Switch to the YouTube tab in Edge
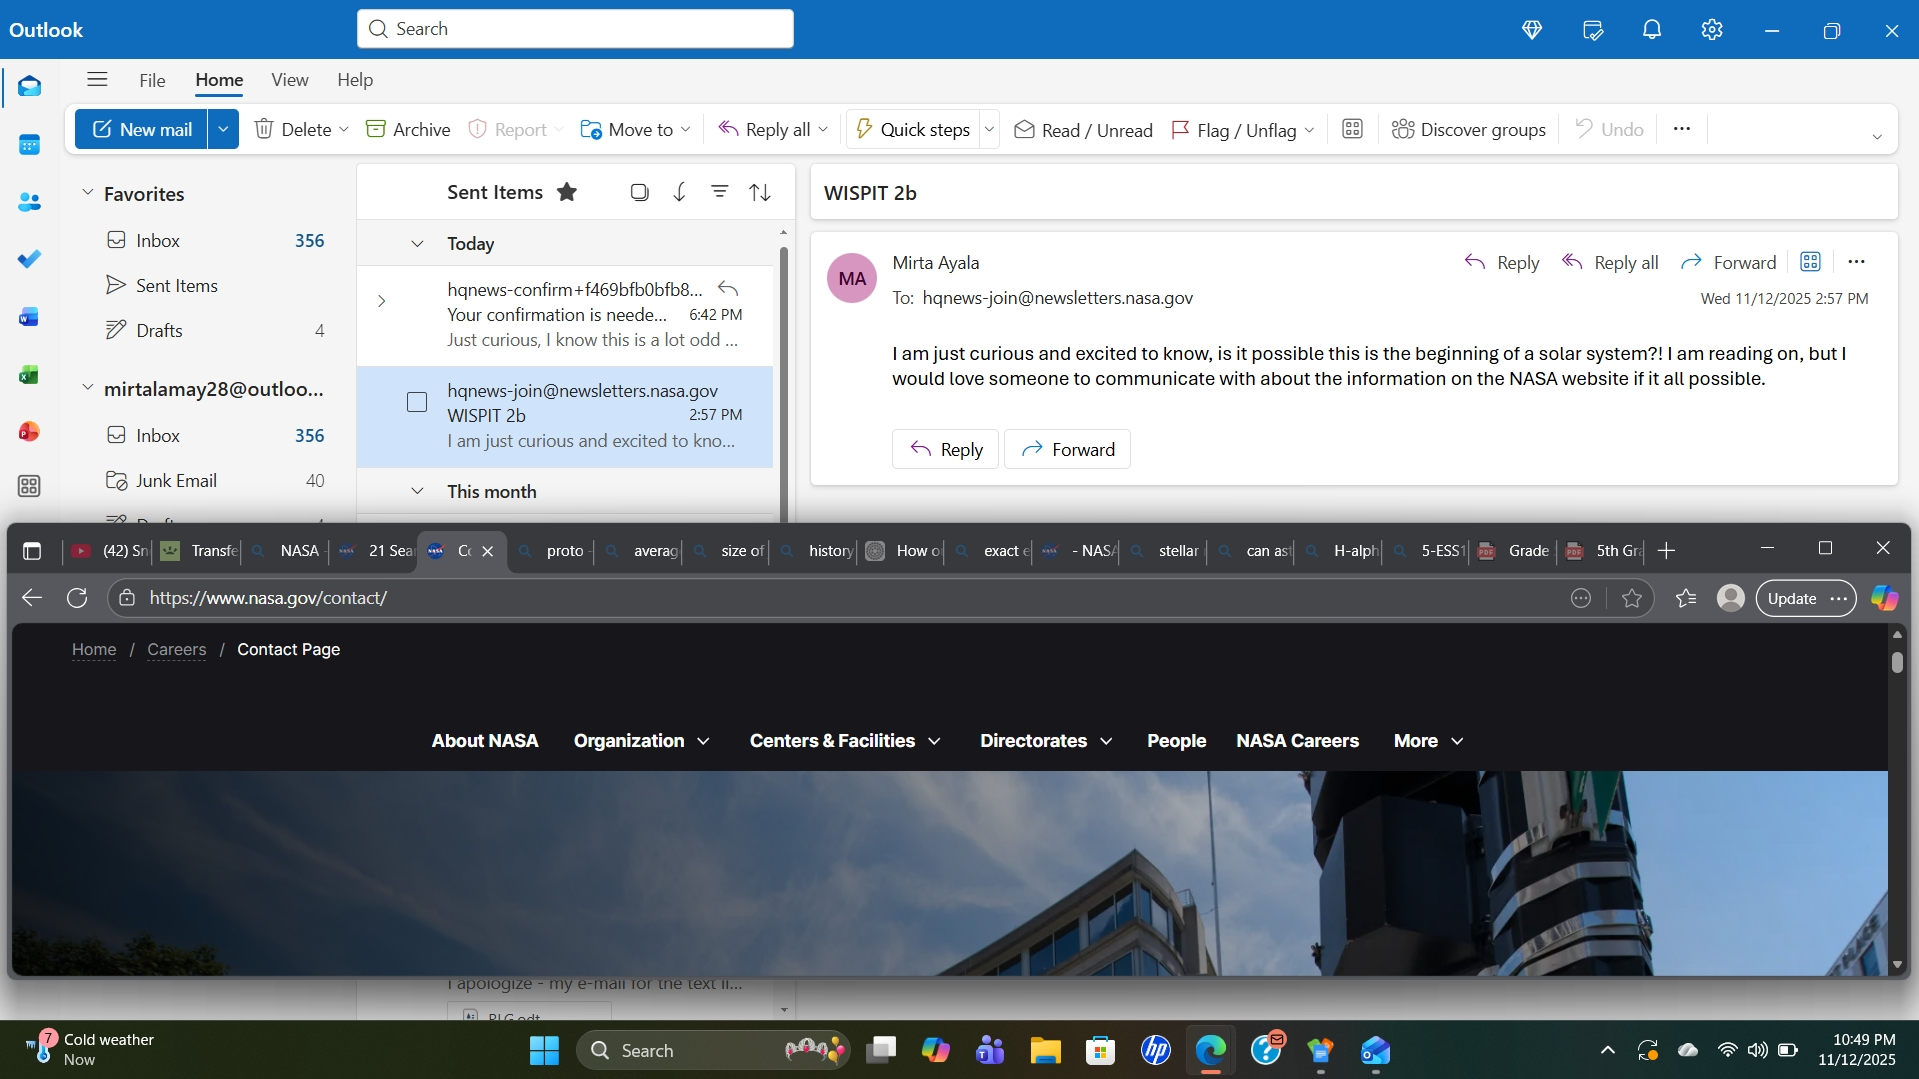This screenshot has width=1919, height=1079. pyautogui.click(x=110, y=551)
